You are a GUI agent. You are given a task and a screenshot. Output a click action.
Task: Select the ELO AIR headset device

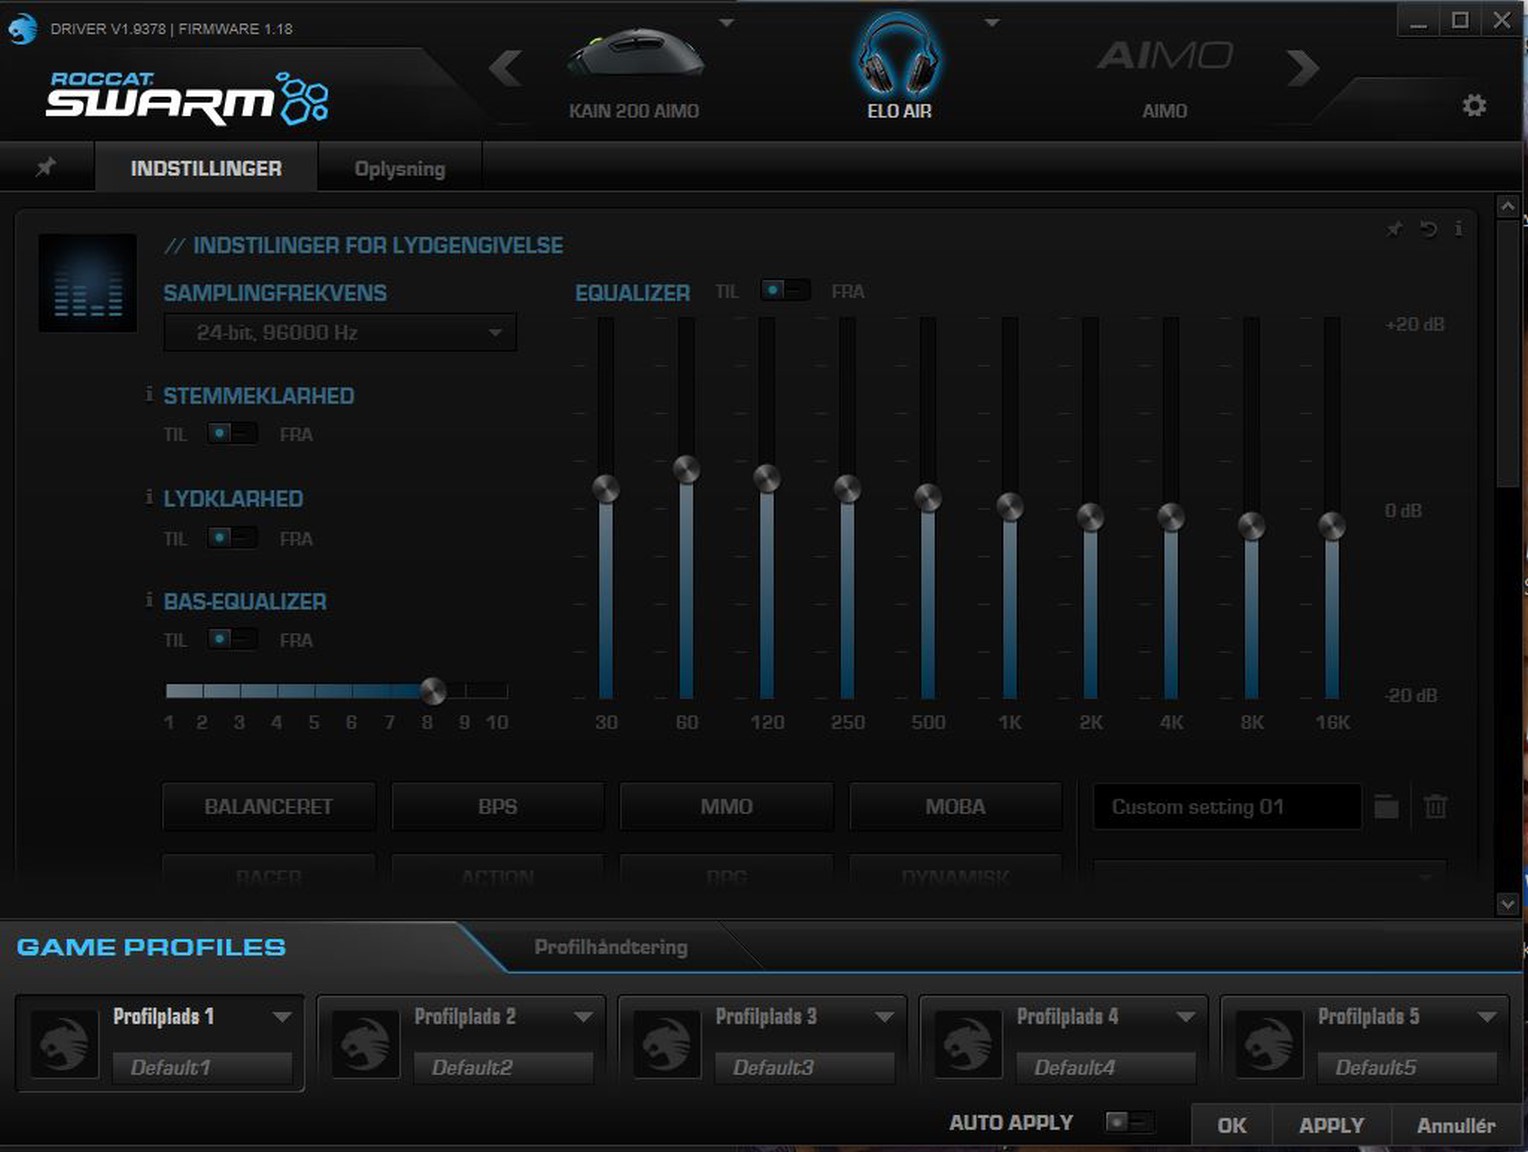[898, 67]
